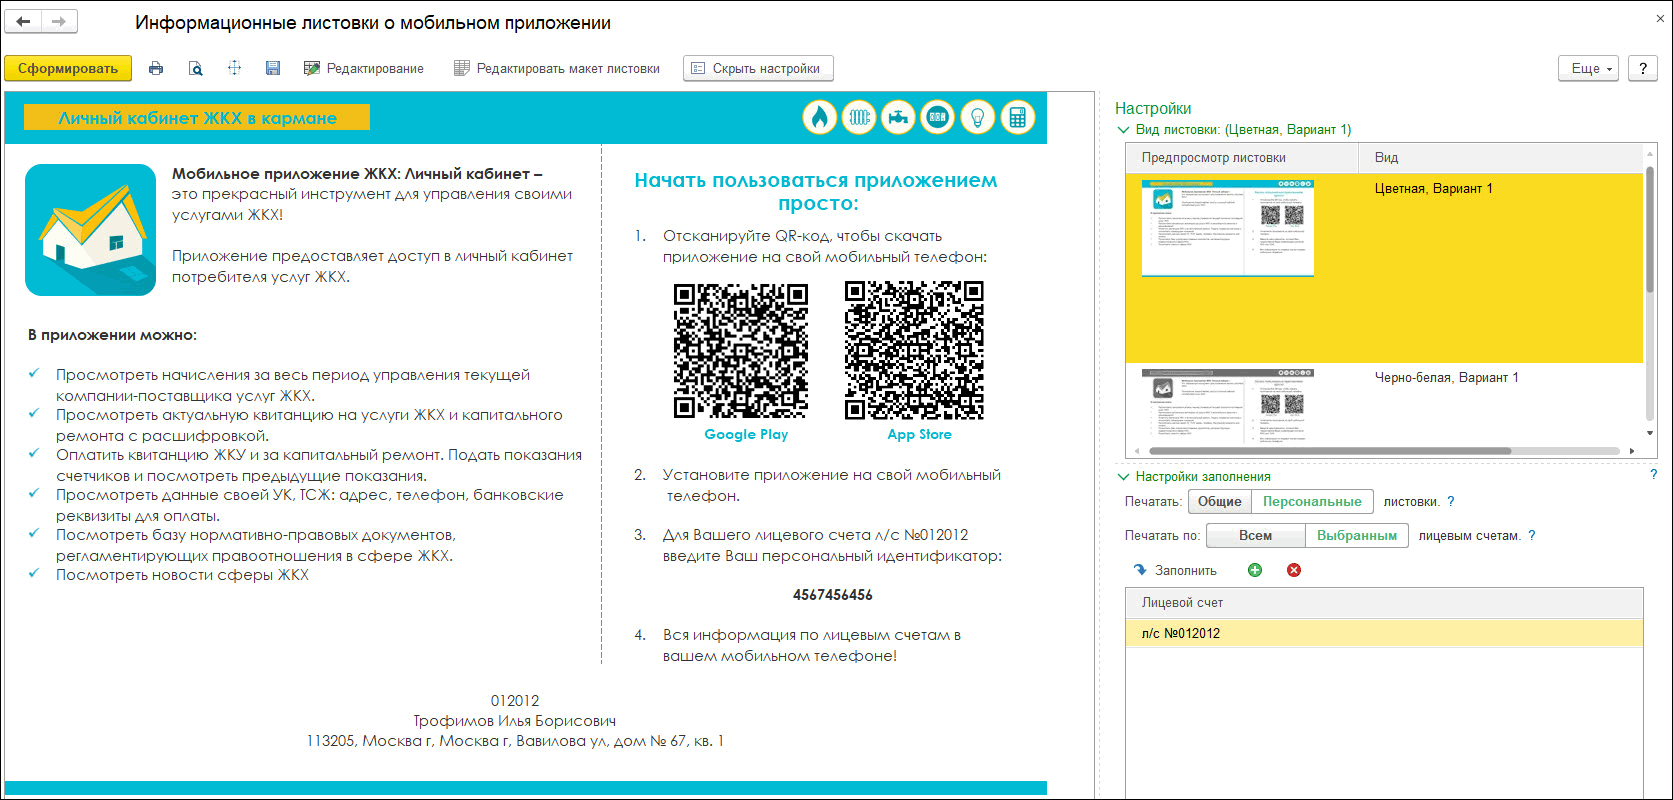Open print preview magnifier icon
1673x800 pixels.
195,68
